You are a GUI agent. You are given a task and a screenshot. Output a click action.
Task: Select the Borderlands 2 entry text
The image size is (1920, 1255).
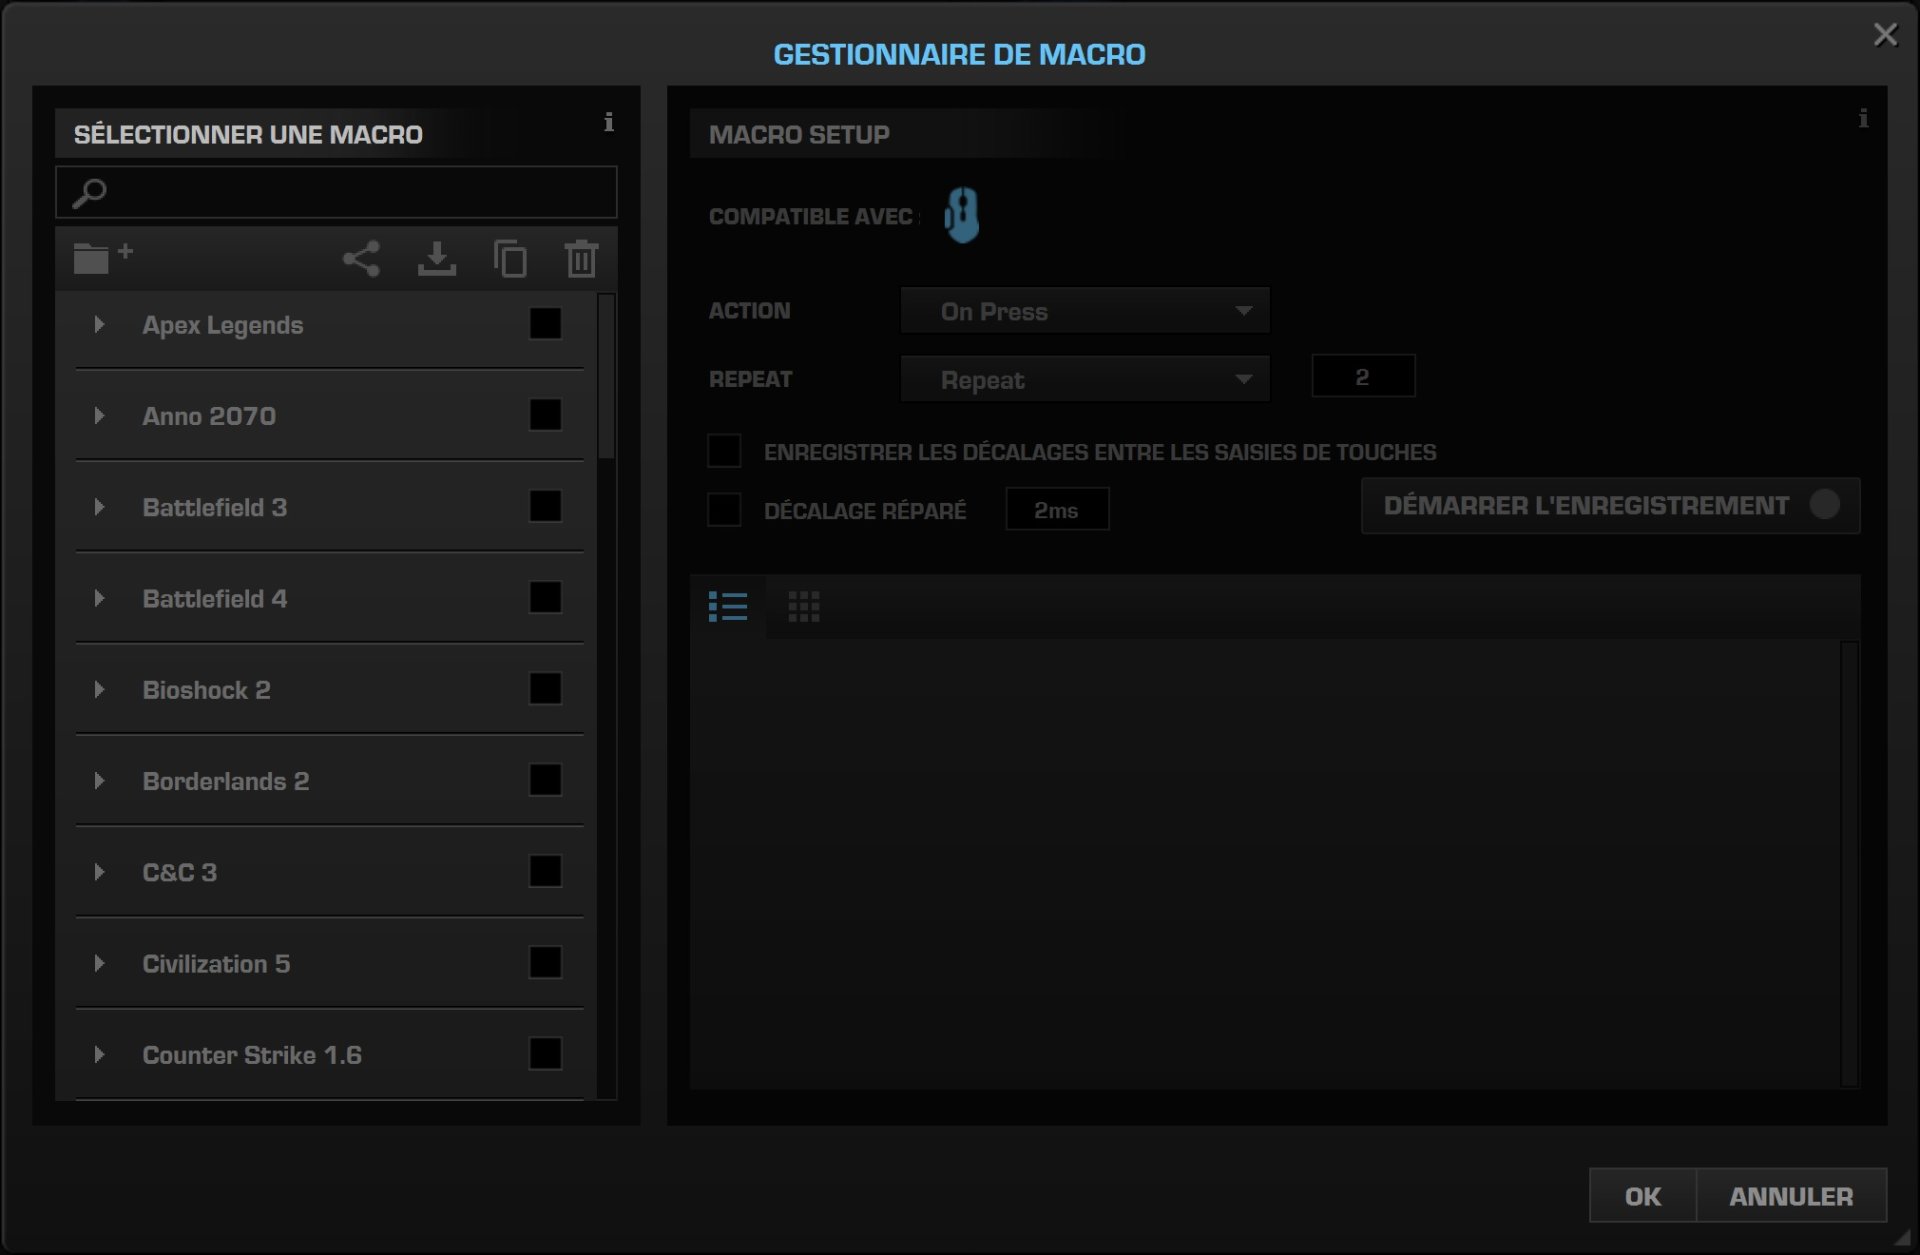(226, 781)
